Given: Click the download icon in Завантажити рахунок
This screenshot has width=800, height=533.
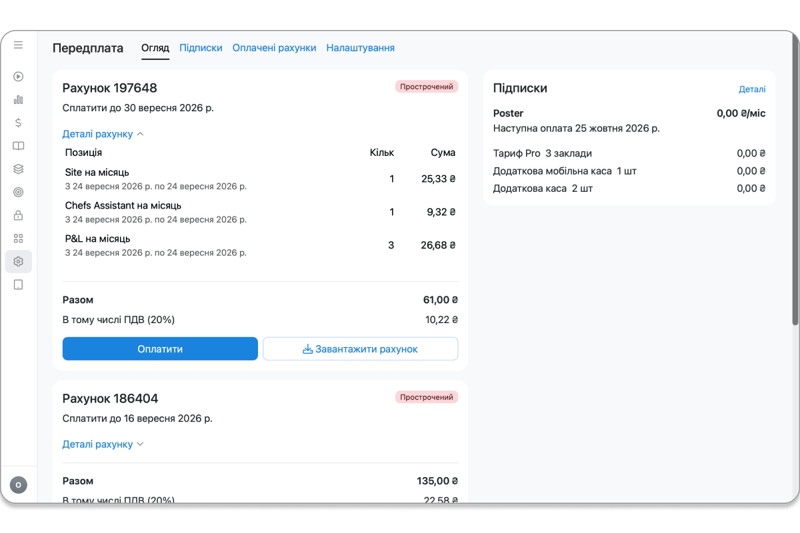Looking at the screenshot, I should 308,349.
